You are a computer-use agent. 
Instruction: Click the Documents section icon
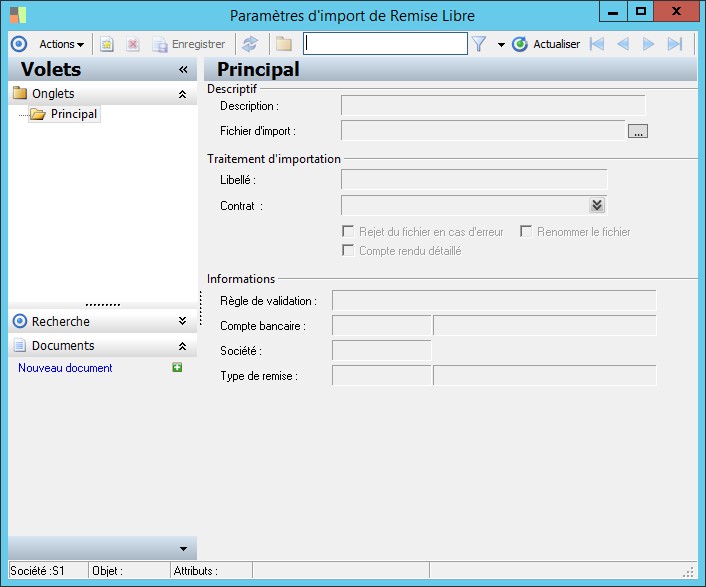[20, 345]
